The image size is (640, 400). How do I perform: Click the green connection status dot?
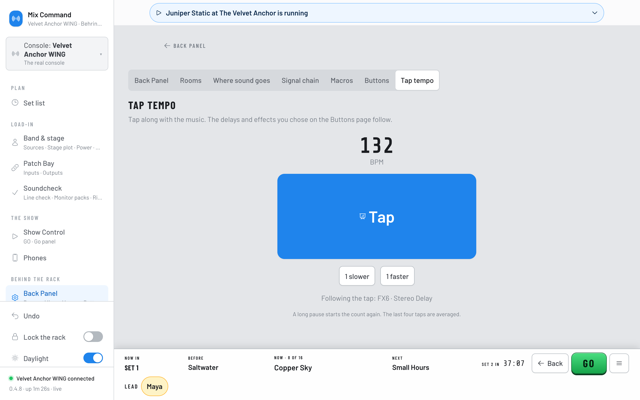point(11,378)
